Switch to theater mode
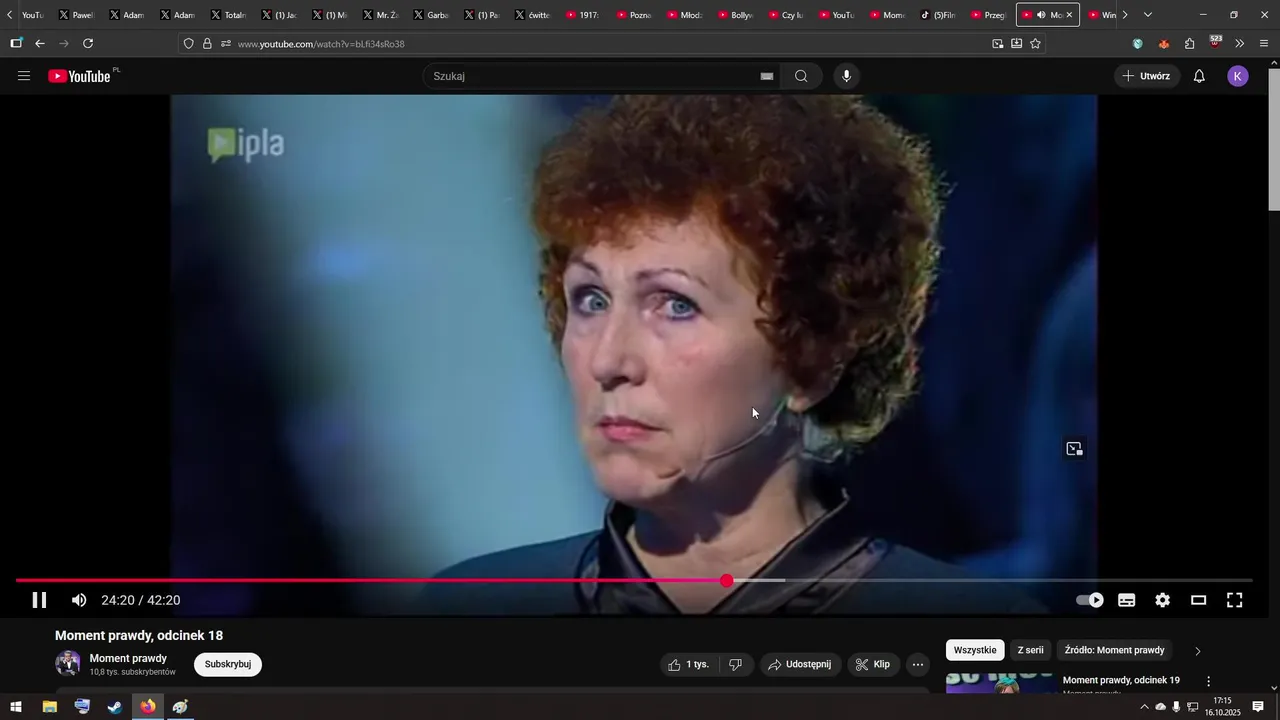 pyautogui.click(x=1198, y=600)
